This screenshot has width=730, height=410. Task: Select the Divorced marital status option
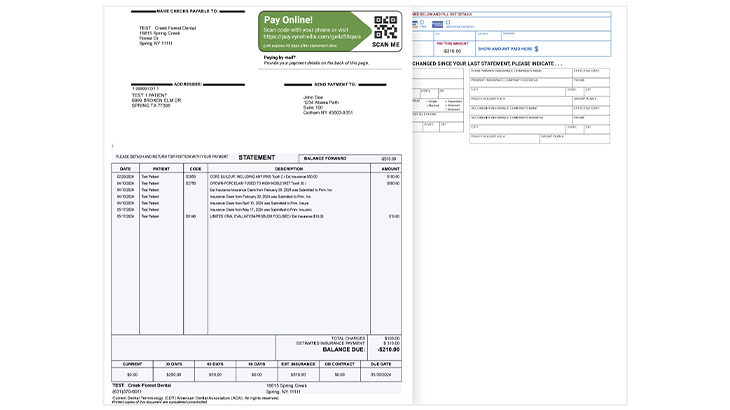pos(453,105)
